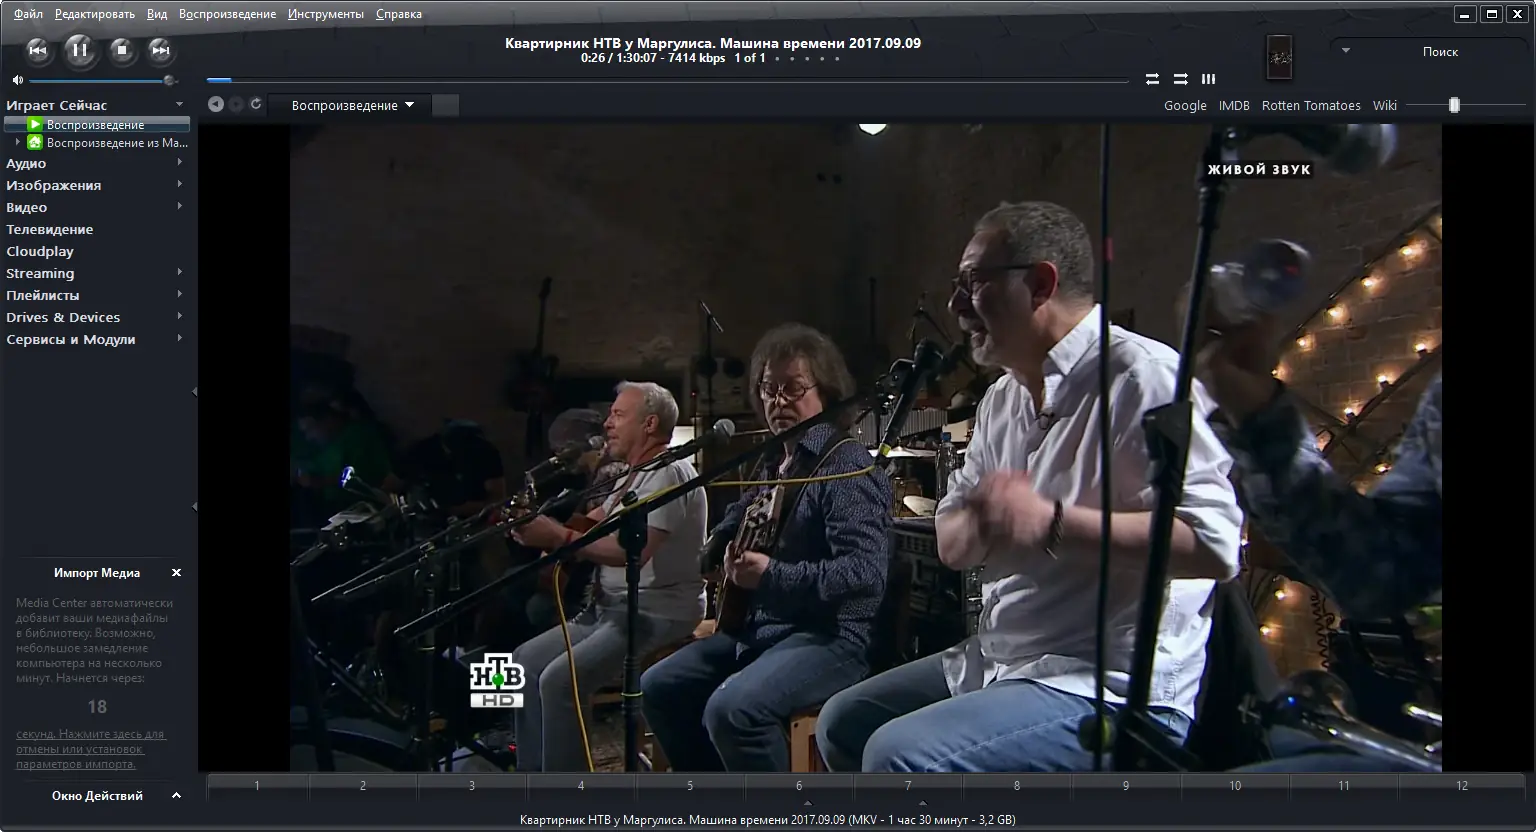The height and width of the screenshot is (832, 1536).
Task: Click the status bar file info text
Action: pyautogui.click(x=768, y=820)
